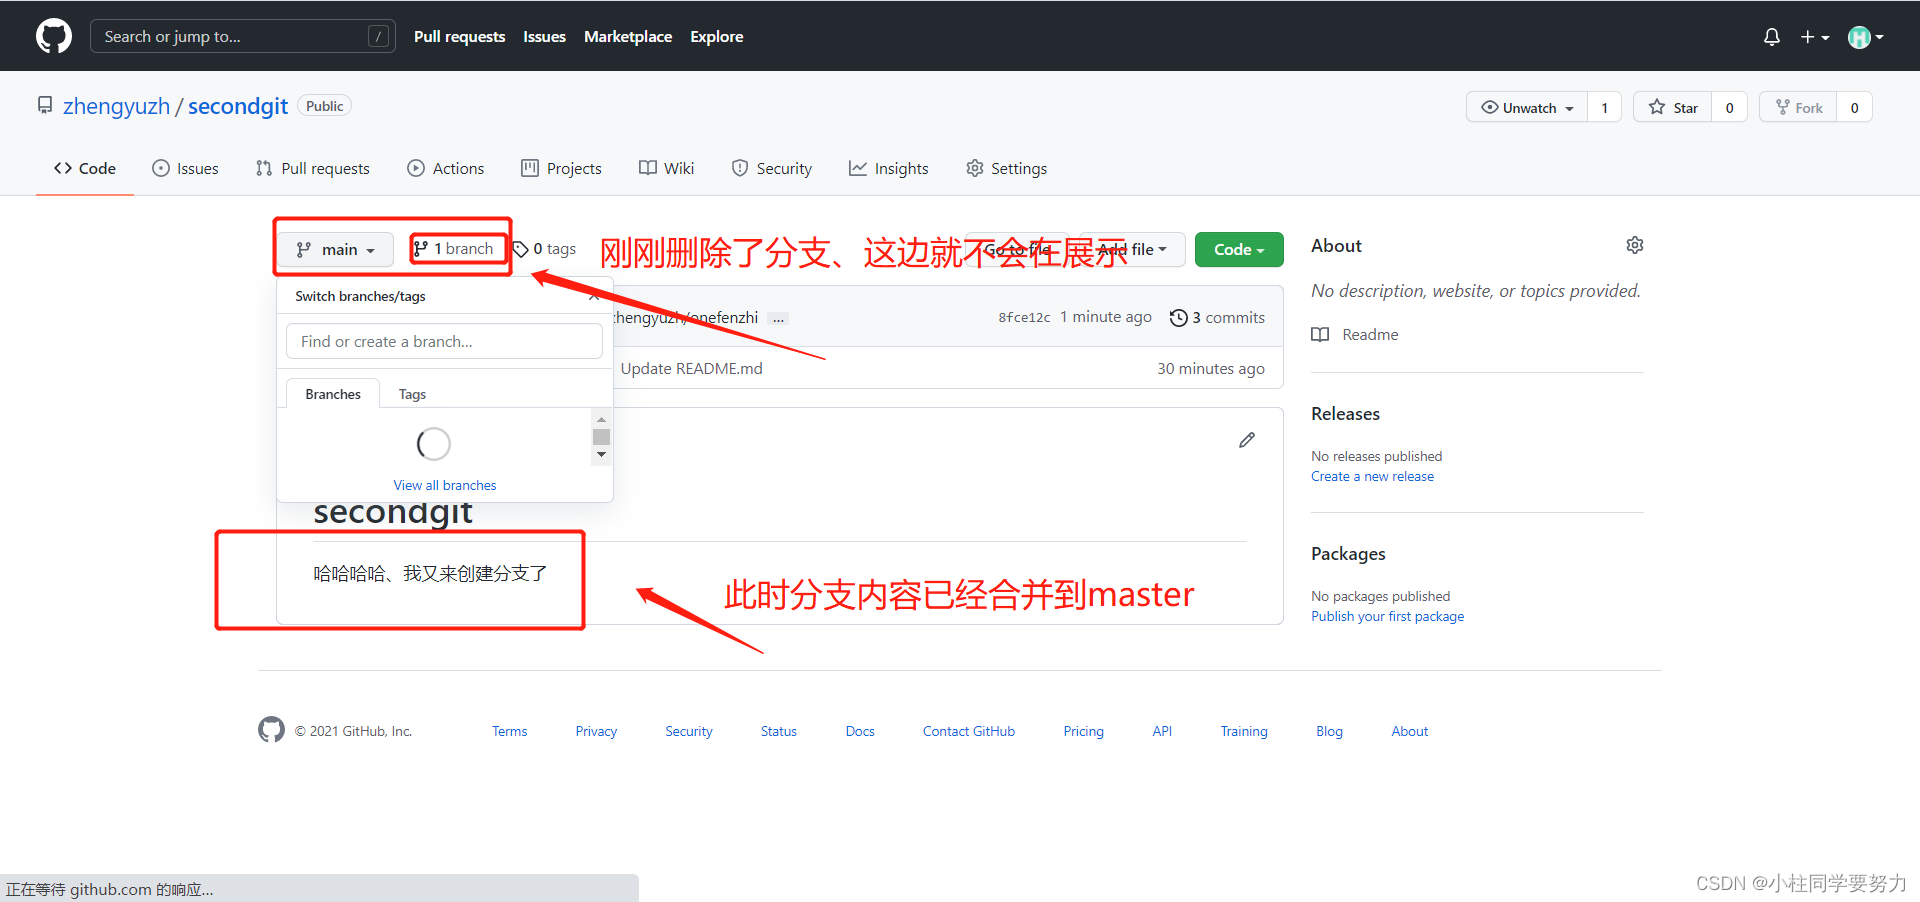Open Marketplace in top navigation

pyautogui.click(x=628, y=36)
